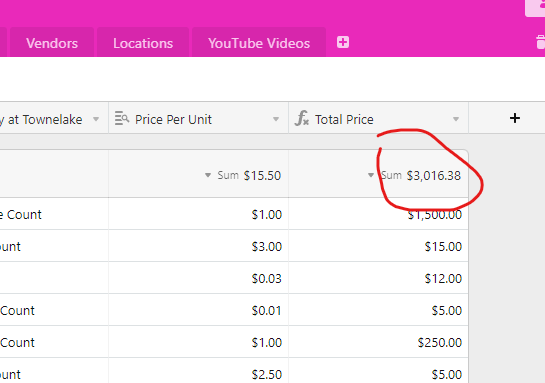Select the $15.00 total price cell
Image resolution: width=545 pixels, height=383 pixels.
[x=378, y=246]
